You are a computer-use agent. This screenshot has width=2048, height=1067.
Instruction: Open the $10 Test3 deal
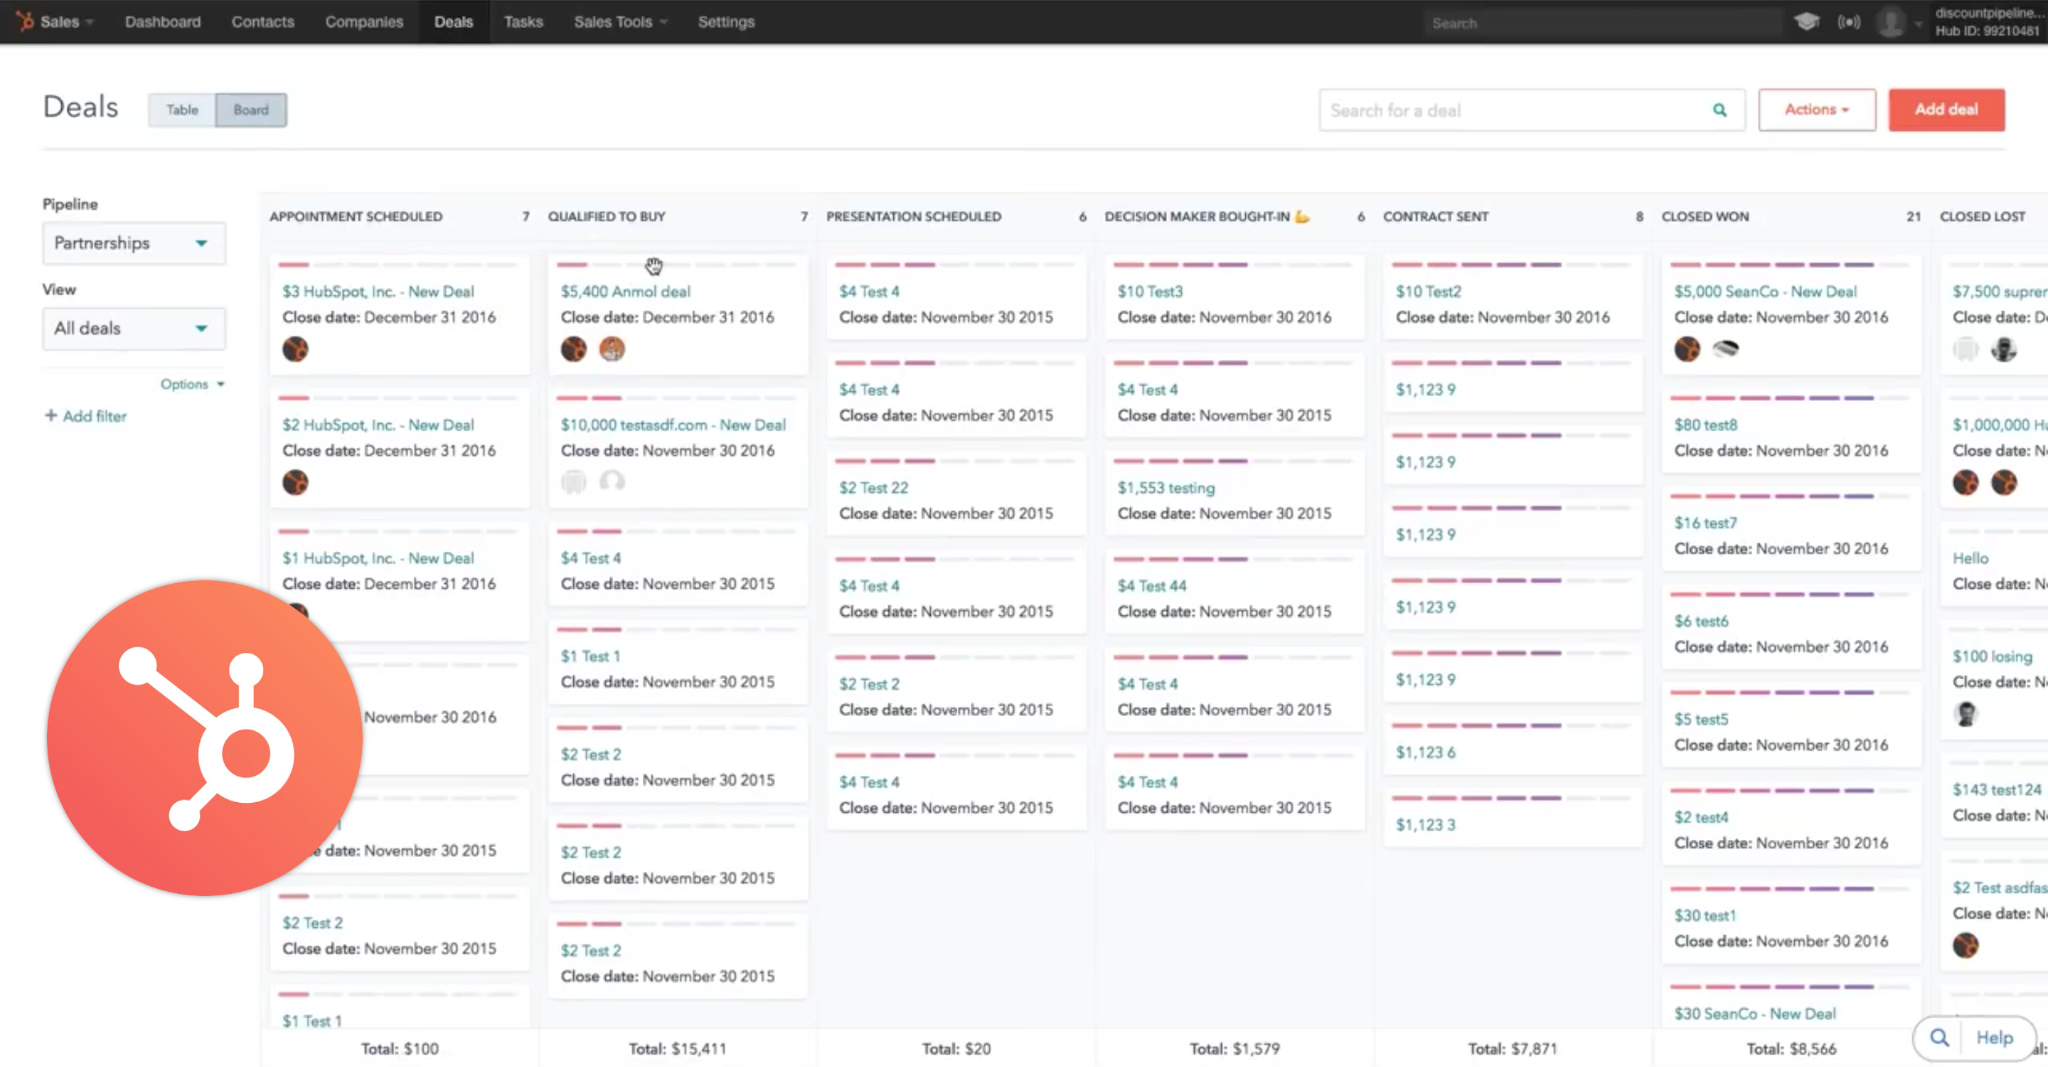click(x=1150, y=291)
